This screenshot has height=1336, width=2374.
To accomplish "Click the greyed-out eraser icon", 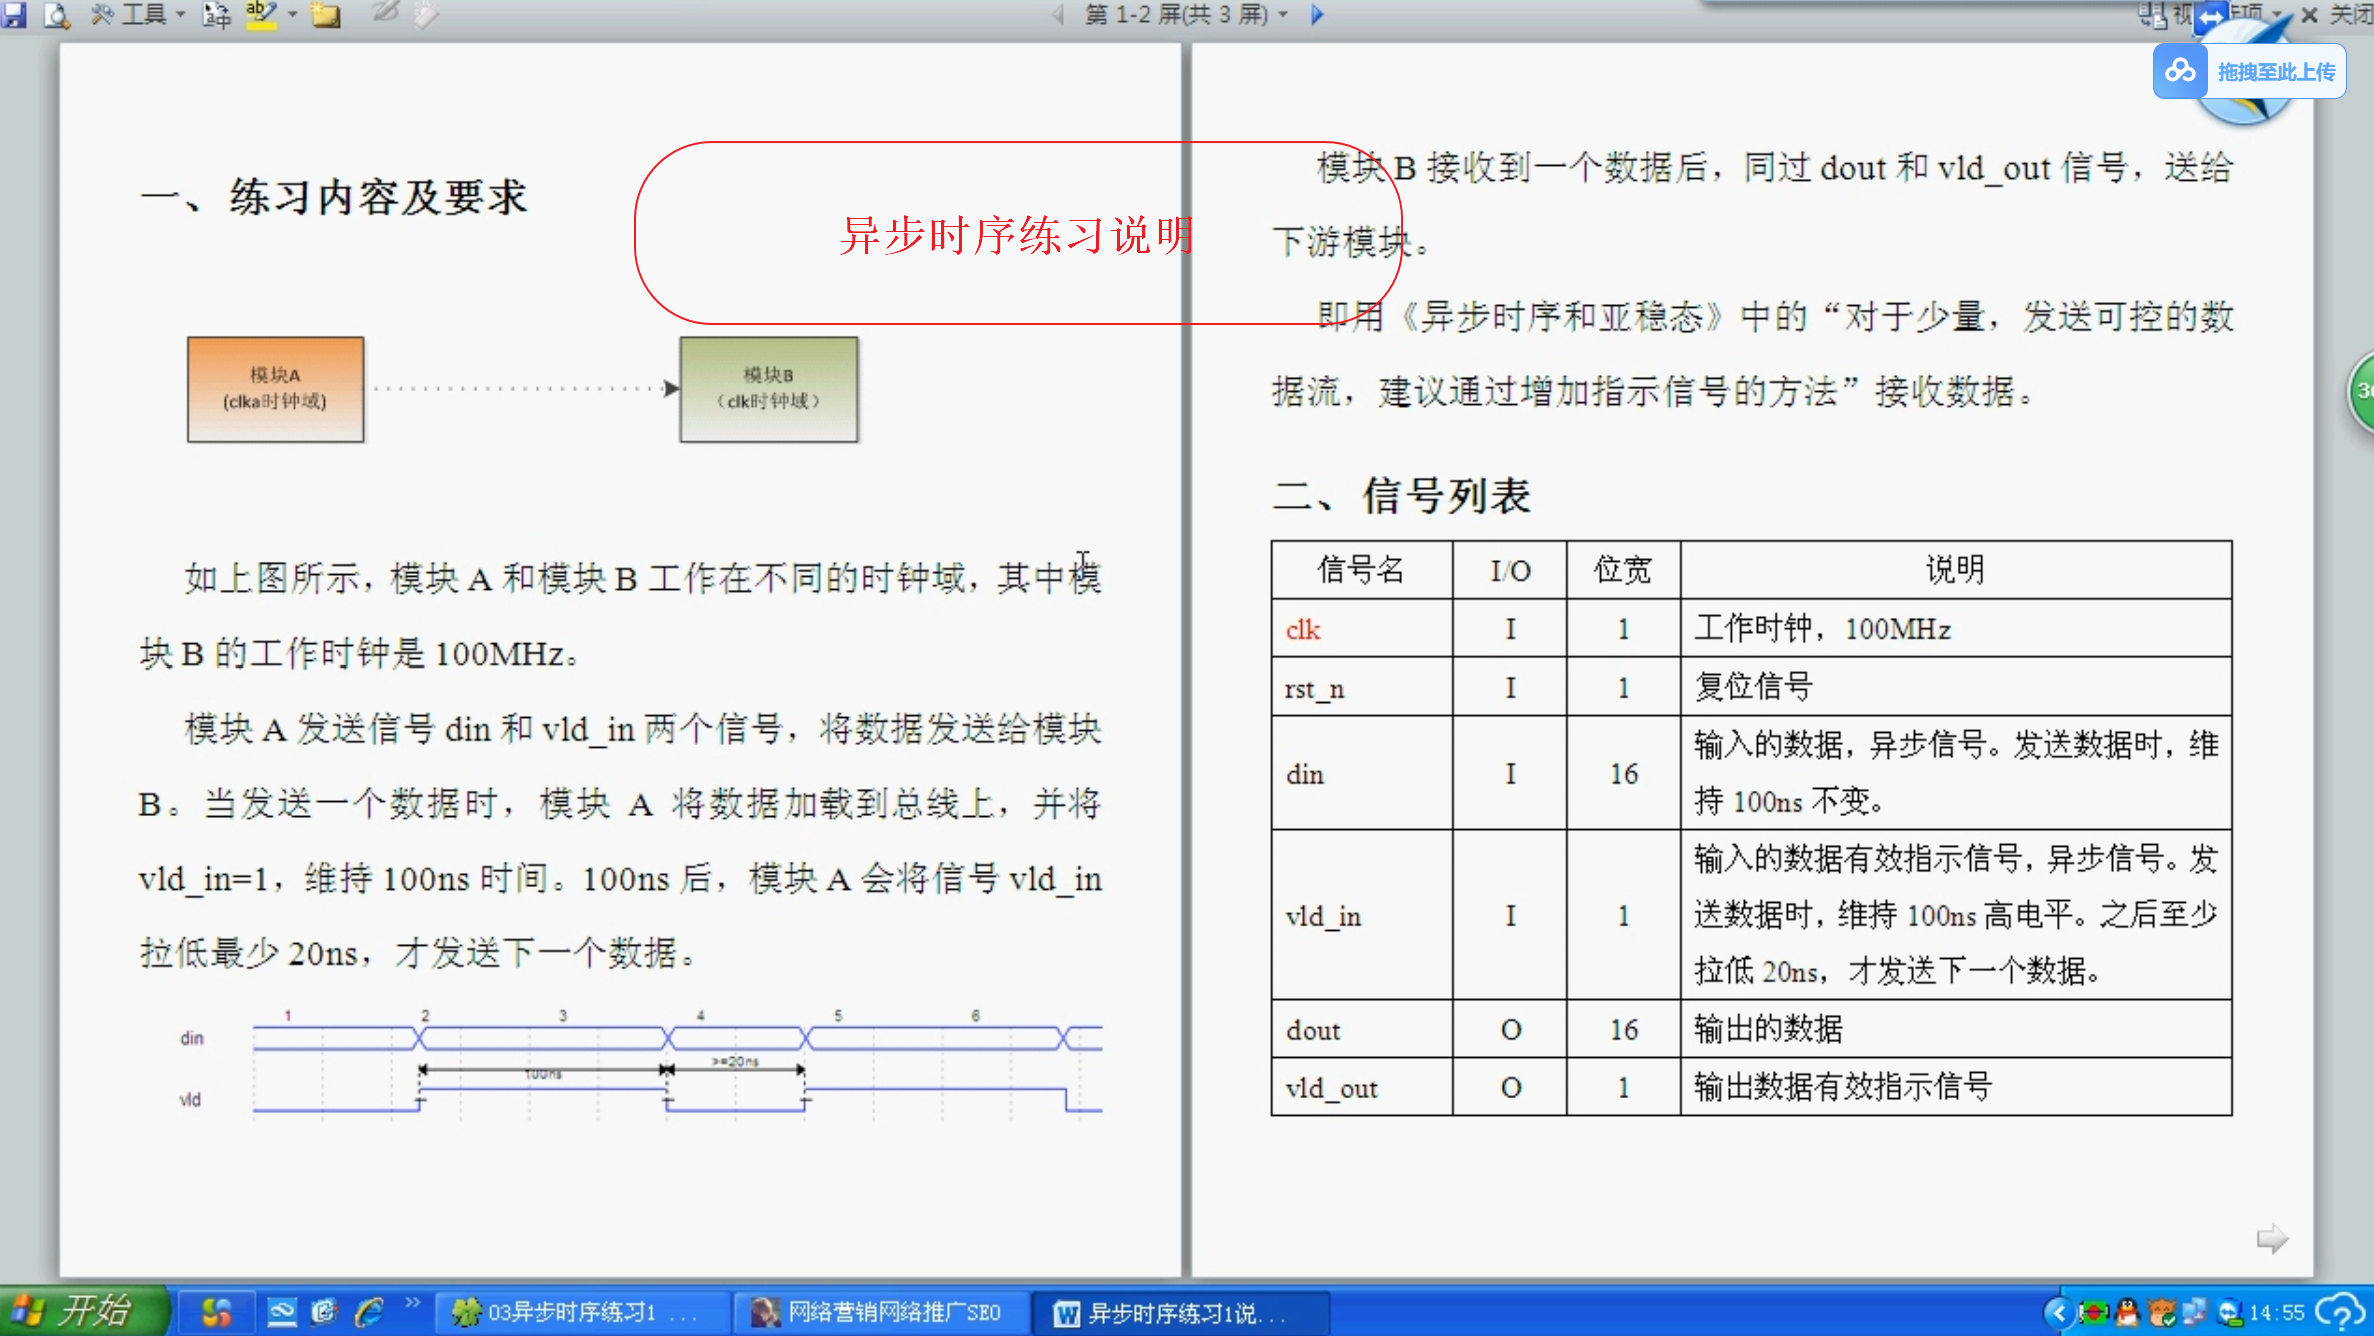I will tap(426, 14).
